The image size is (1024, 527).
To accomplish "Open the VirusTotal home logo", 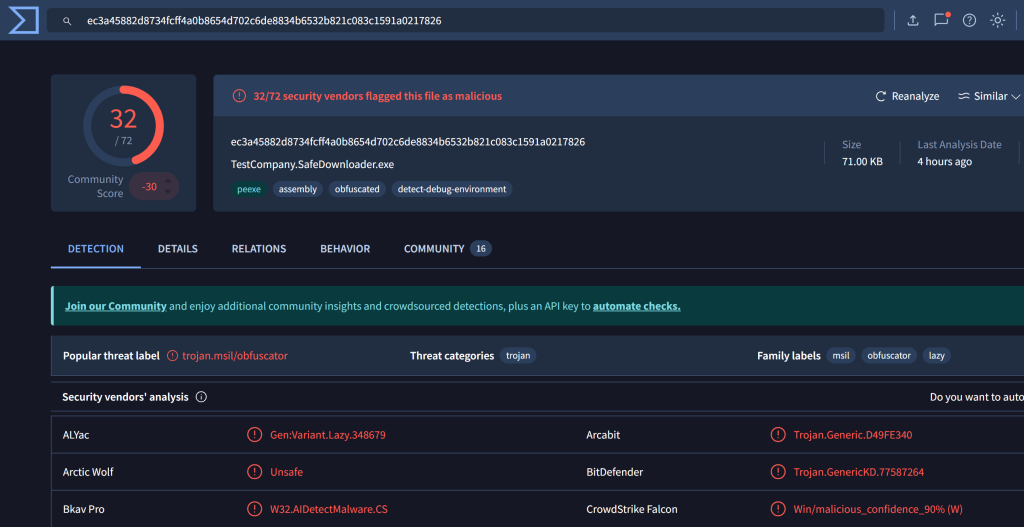I will coord(24,20).
